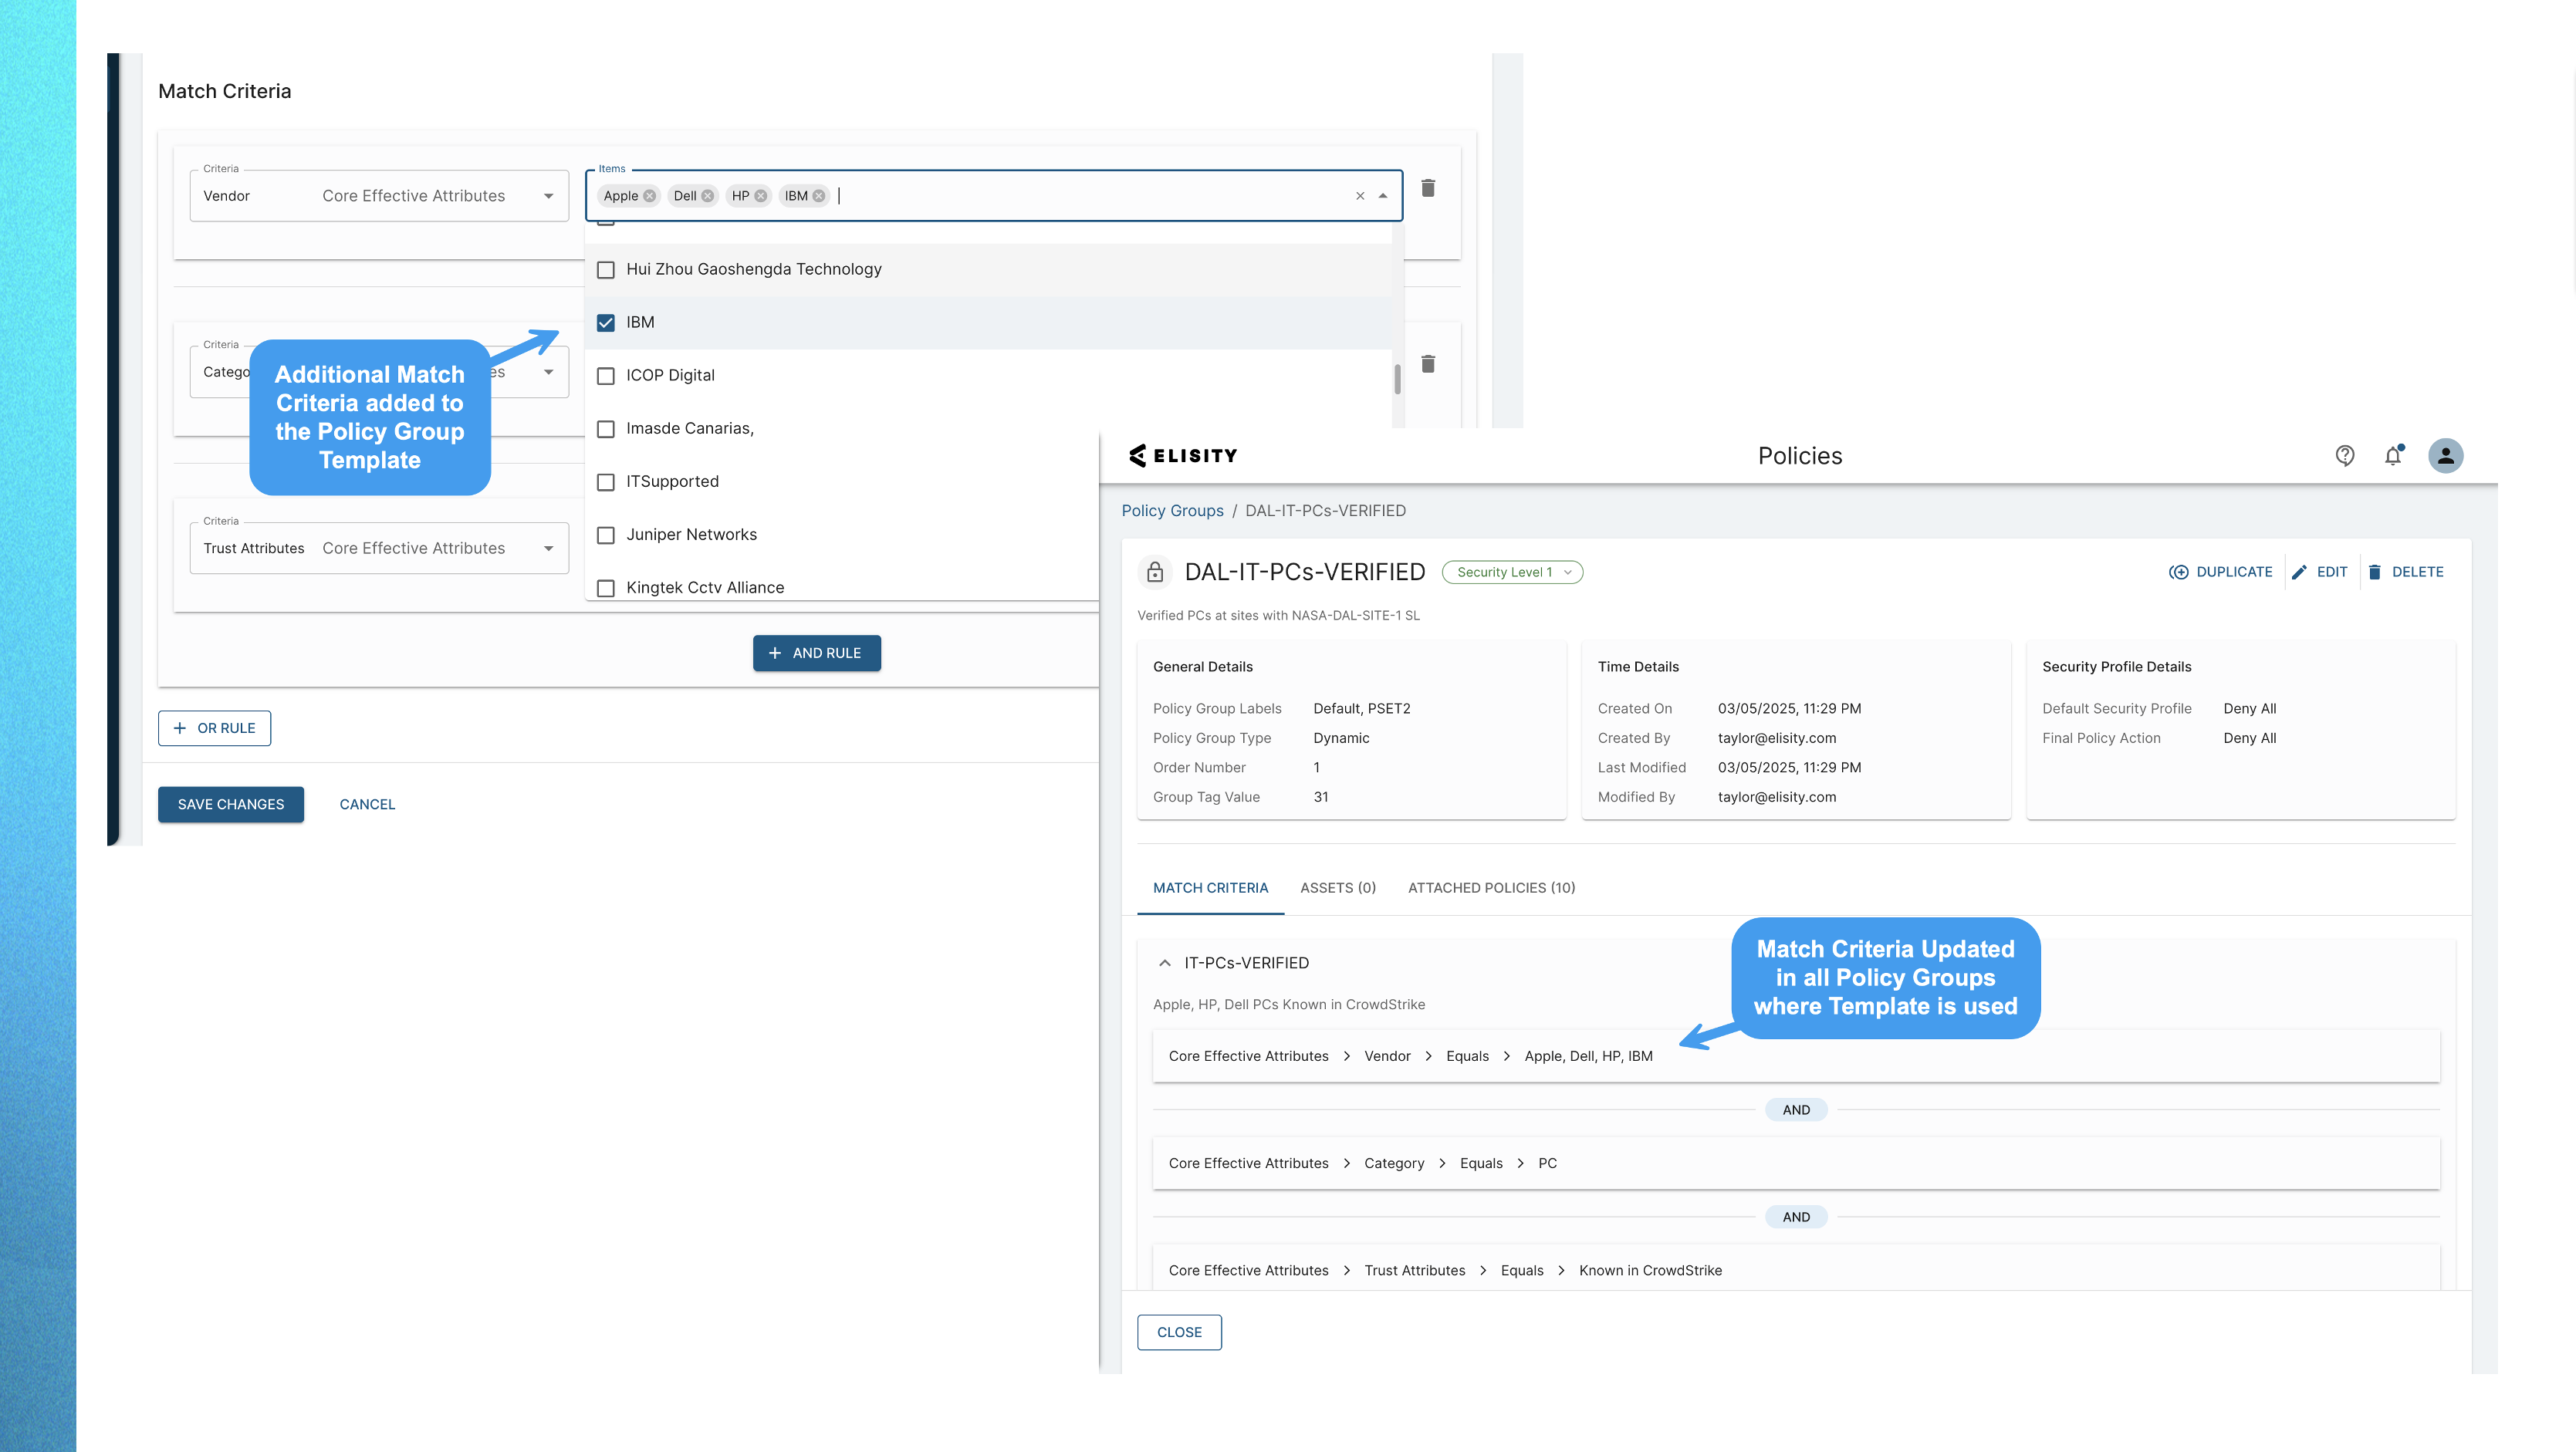Click the Policy Group Type value 'Dynamic'

1341,738
